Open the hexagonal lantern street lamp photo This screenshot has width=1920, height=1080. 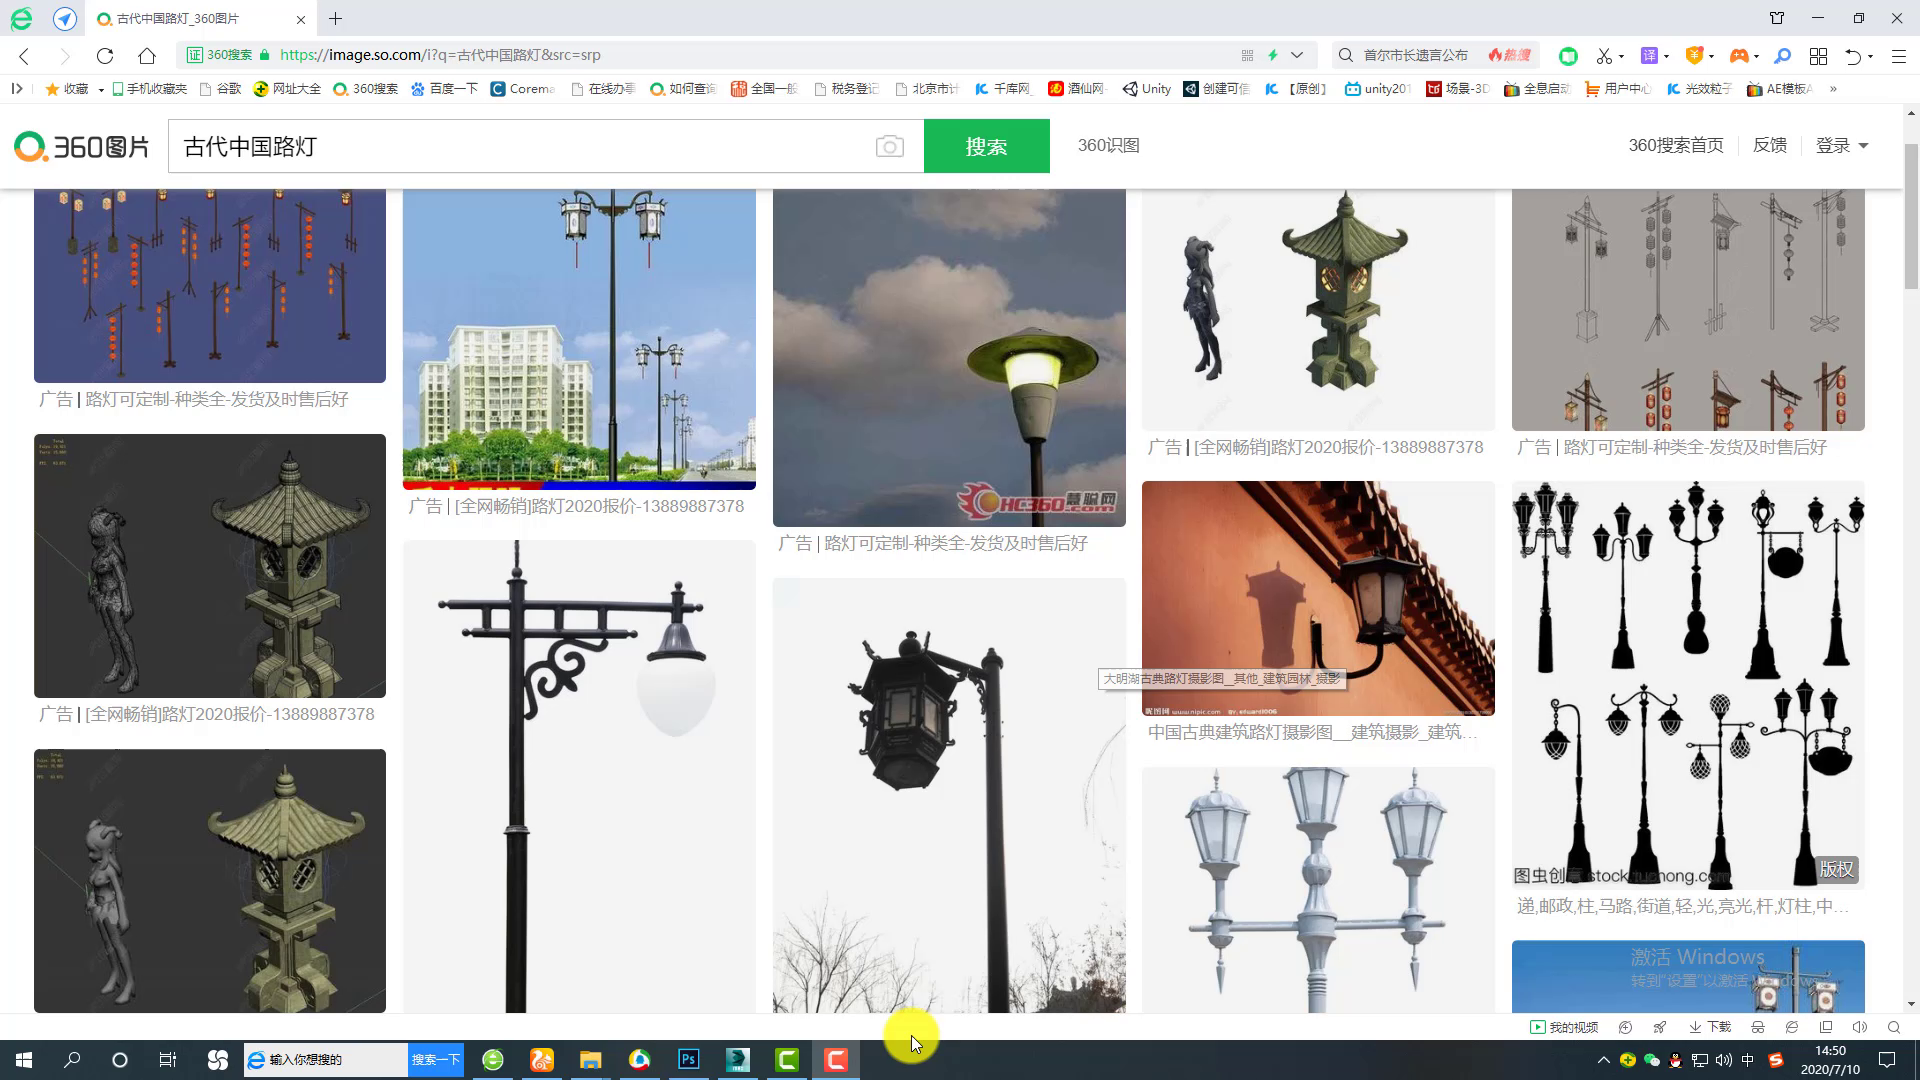[949, 795]
